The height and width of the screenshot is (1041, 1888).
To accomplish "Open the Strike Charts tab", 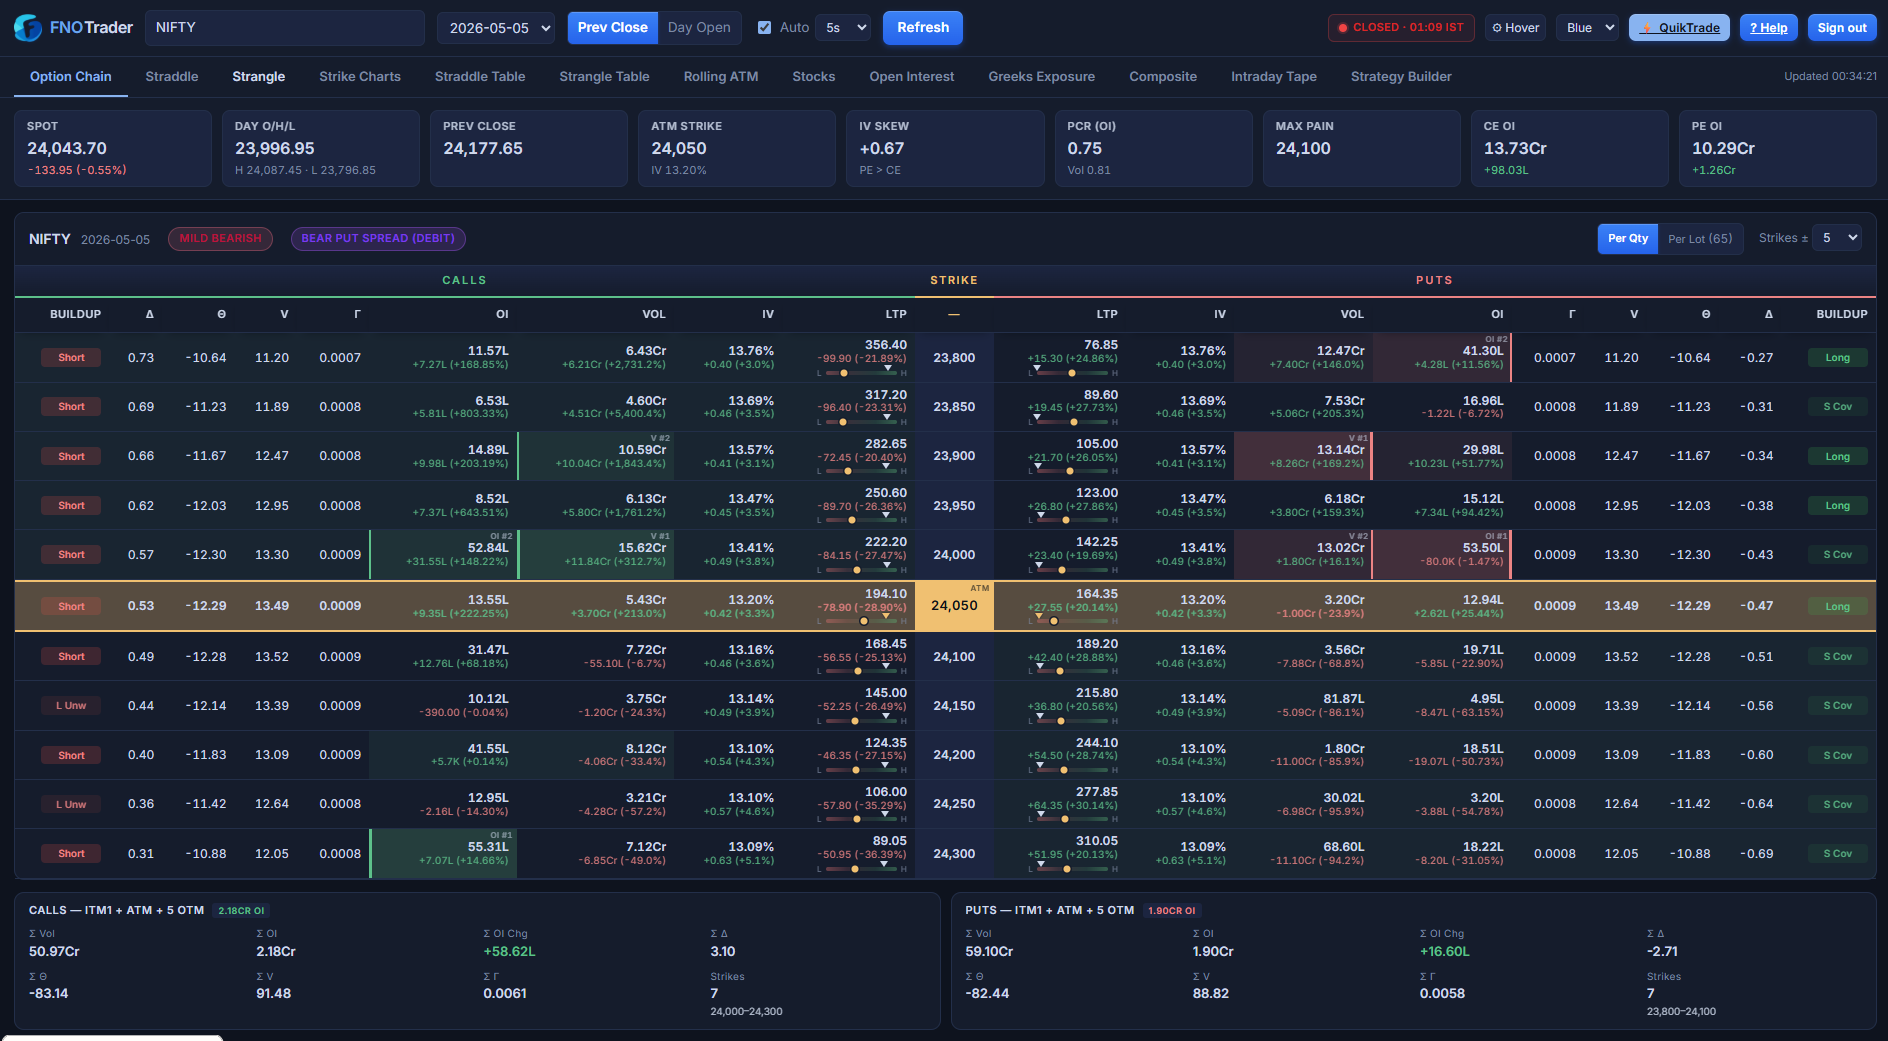I will click(x=360, y=77).
